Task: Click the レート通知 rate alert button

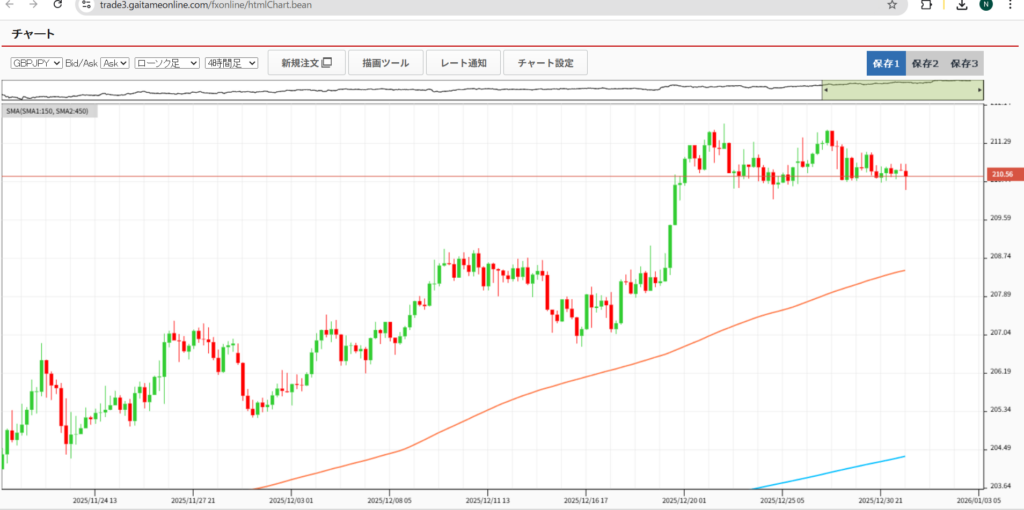Action: 463,63
